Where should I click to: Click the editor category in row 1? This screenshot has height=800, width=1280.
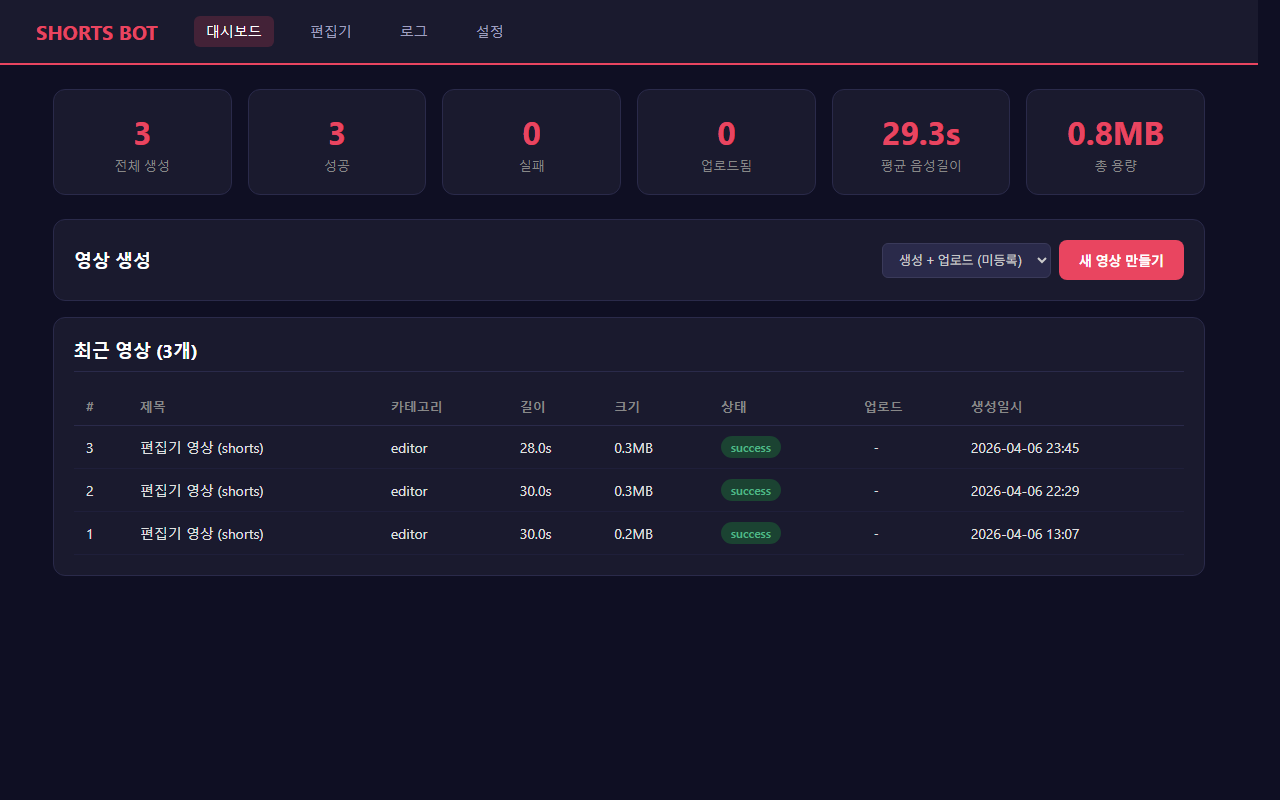[x=409, y=534]
